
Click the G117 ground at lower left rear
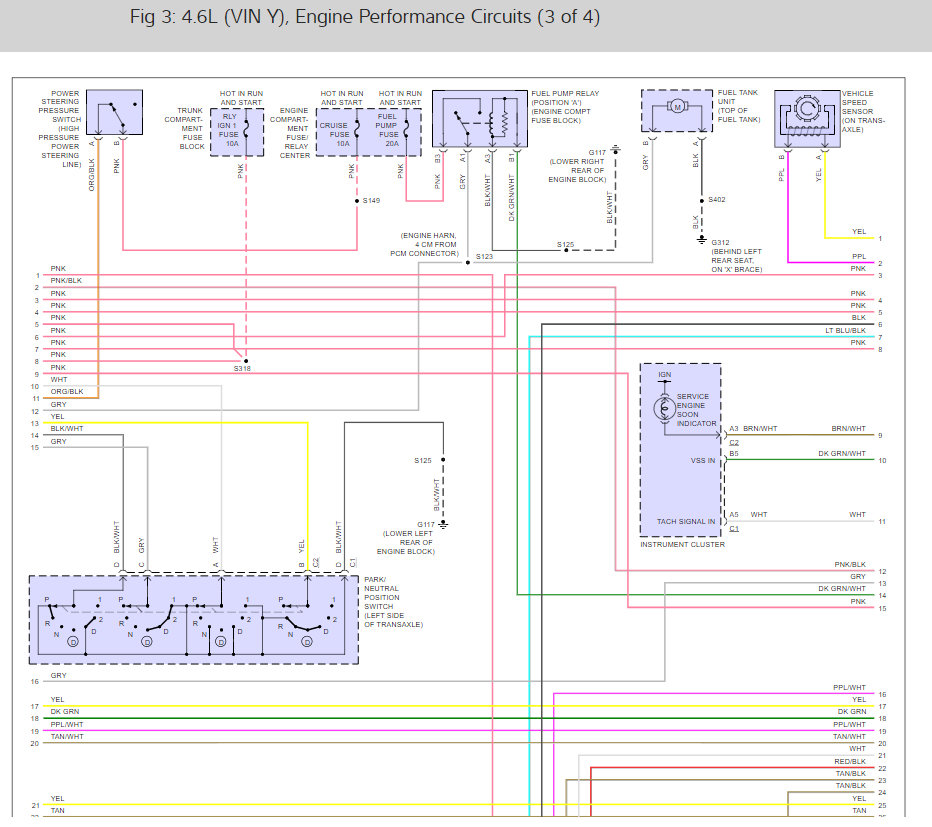click(442, 523)
